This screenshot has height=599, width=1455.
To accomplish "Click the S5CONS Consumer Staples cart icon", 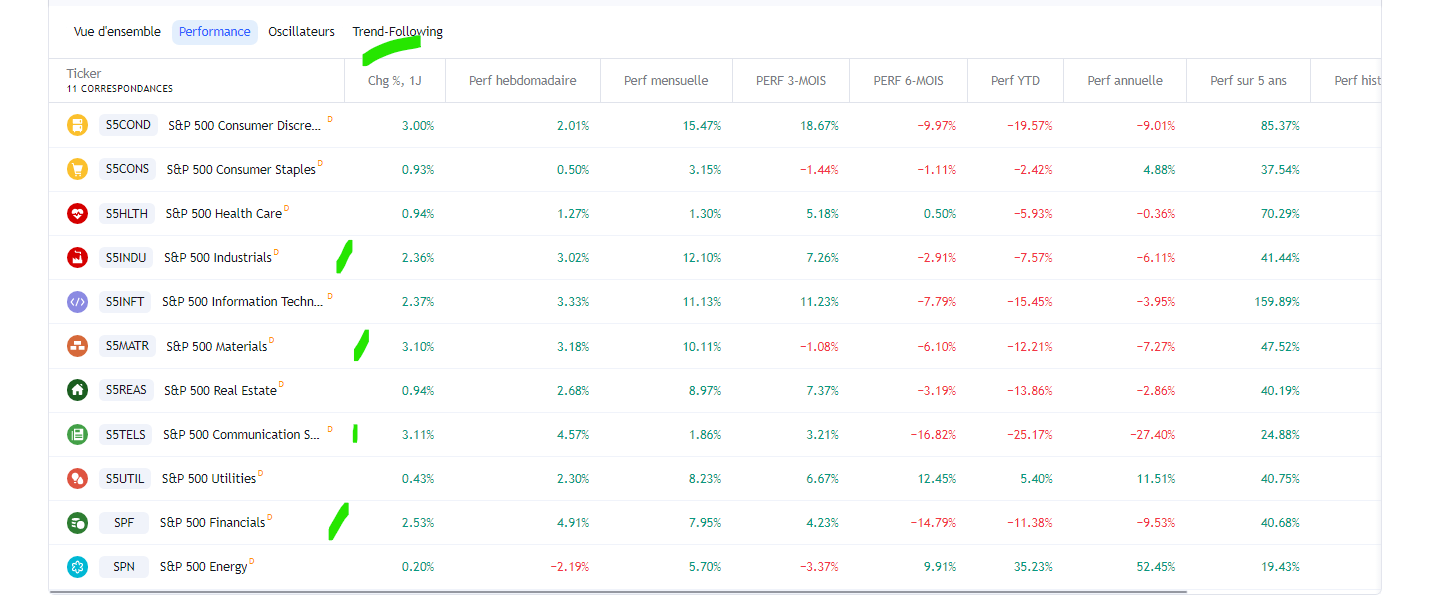I will click(77, 169).
